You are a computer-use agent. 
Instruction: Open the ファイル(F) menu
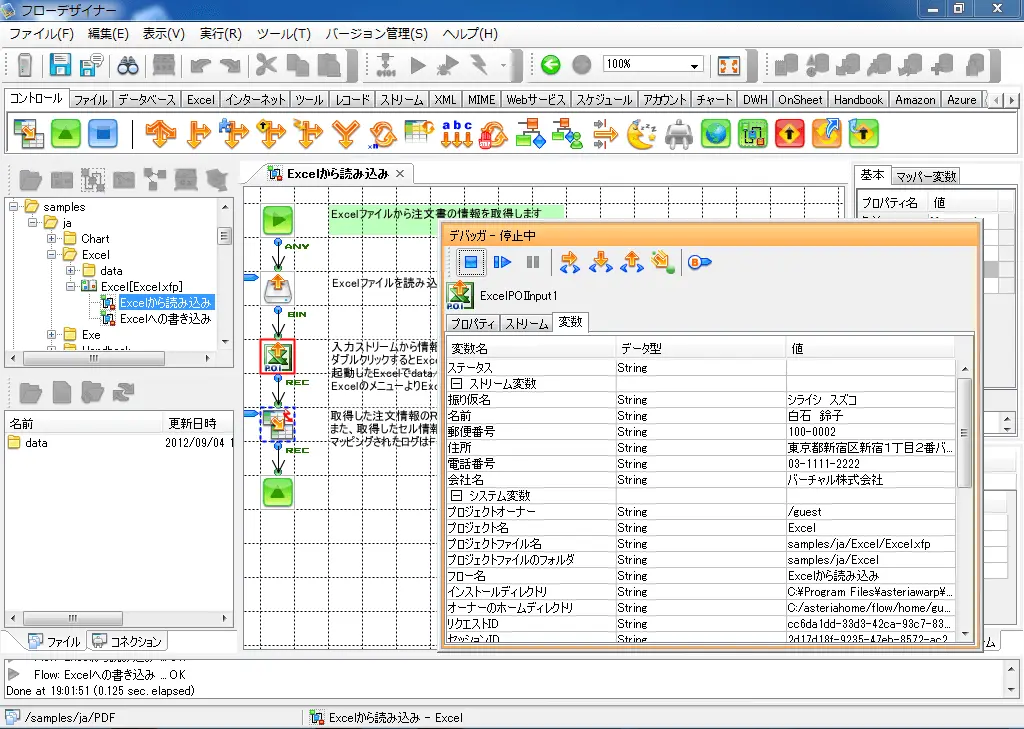41,33
